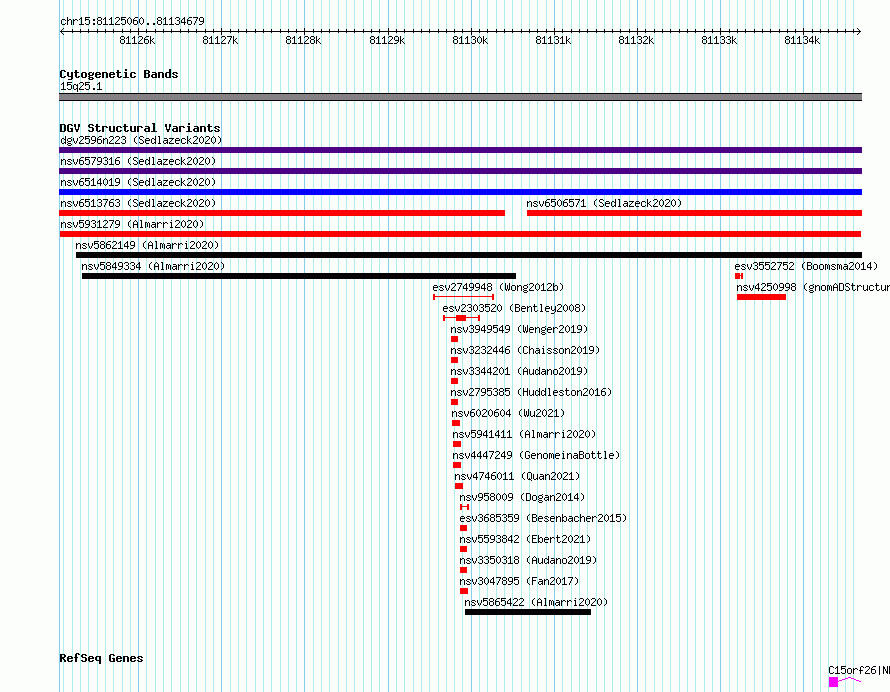Image resolution: width=890 pixels, height=692 pixels.
Task: Click the esv2303520 red interval glyph
Action: click(x=461, y=318)
